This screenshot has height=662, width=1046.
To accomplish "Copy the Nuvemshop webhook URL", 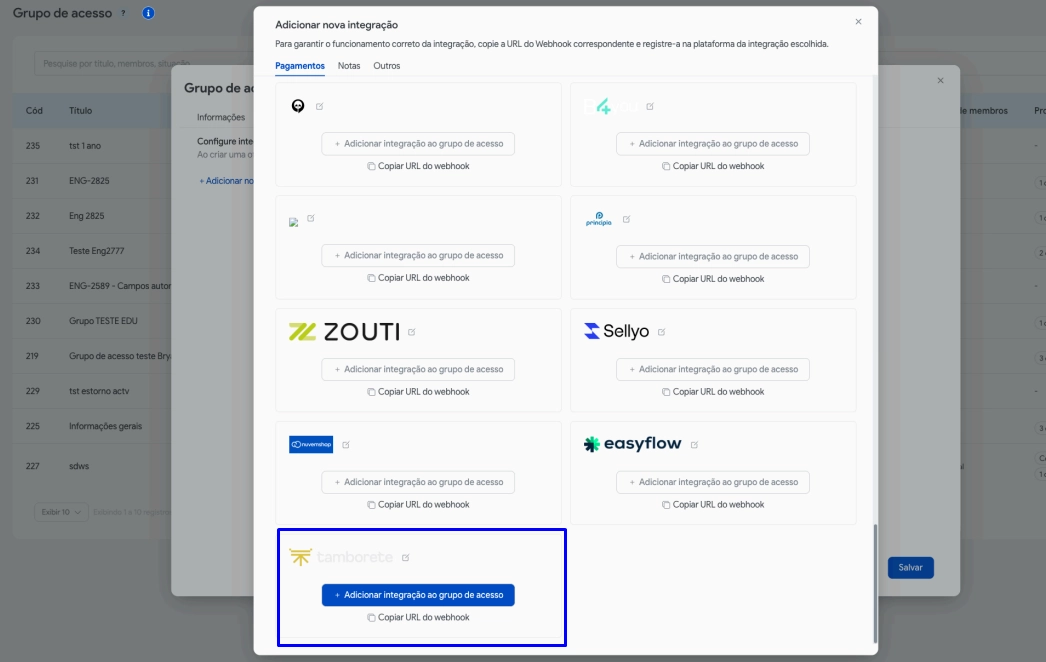I will [418, 505].
